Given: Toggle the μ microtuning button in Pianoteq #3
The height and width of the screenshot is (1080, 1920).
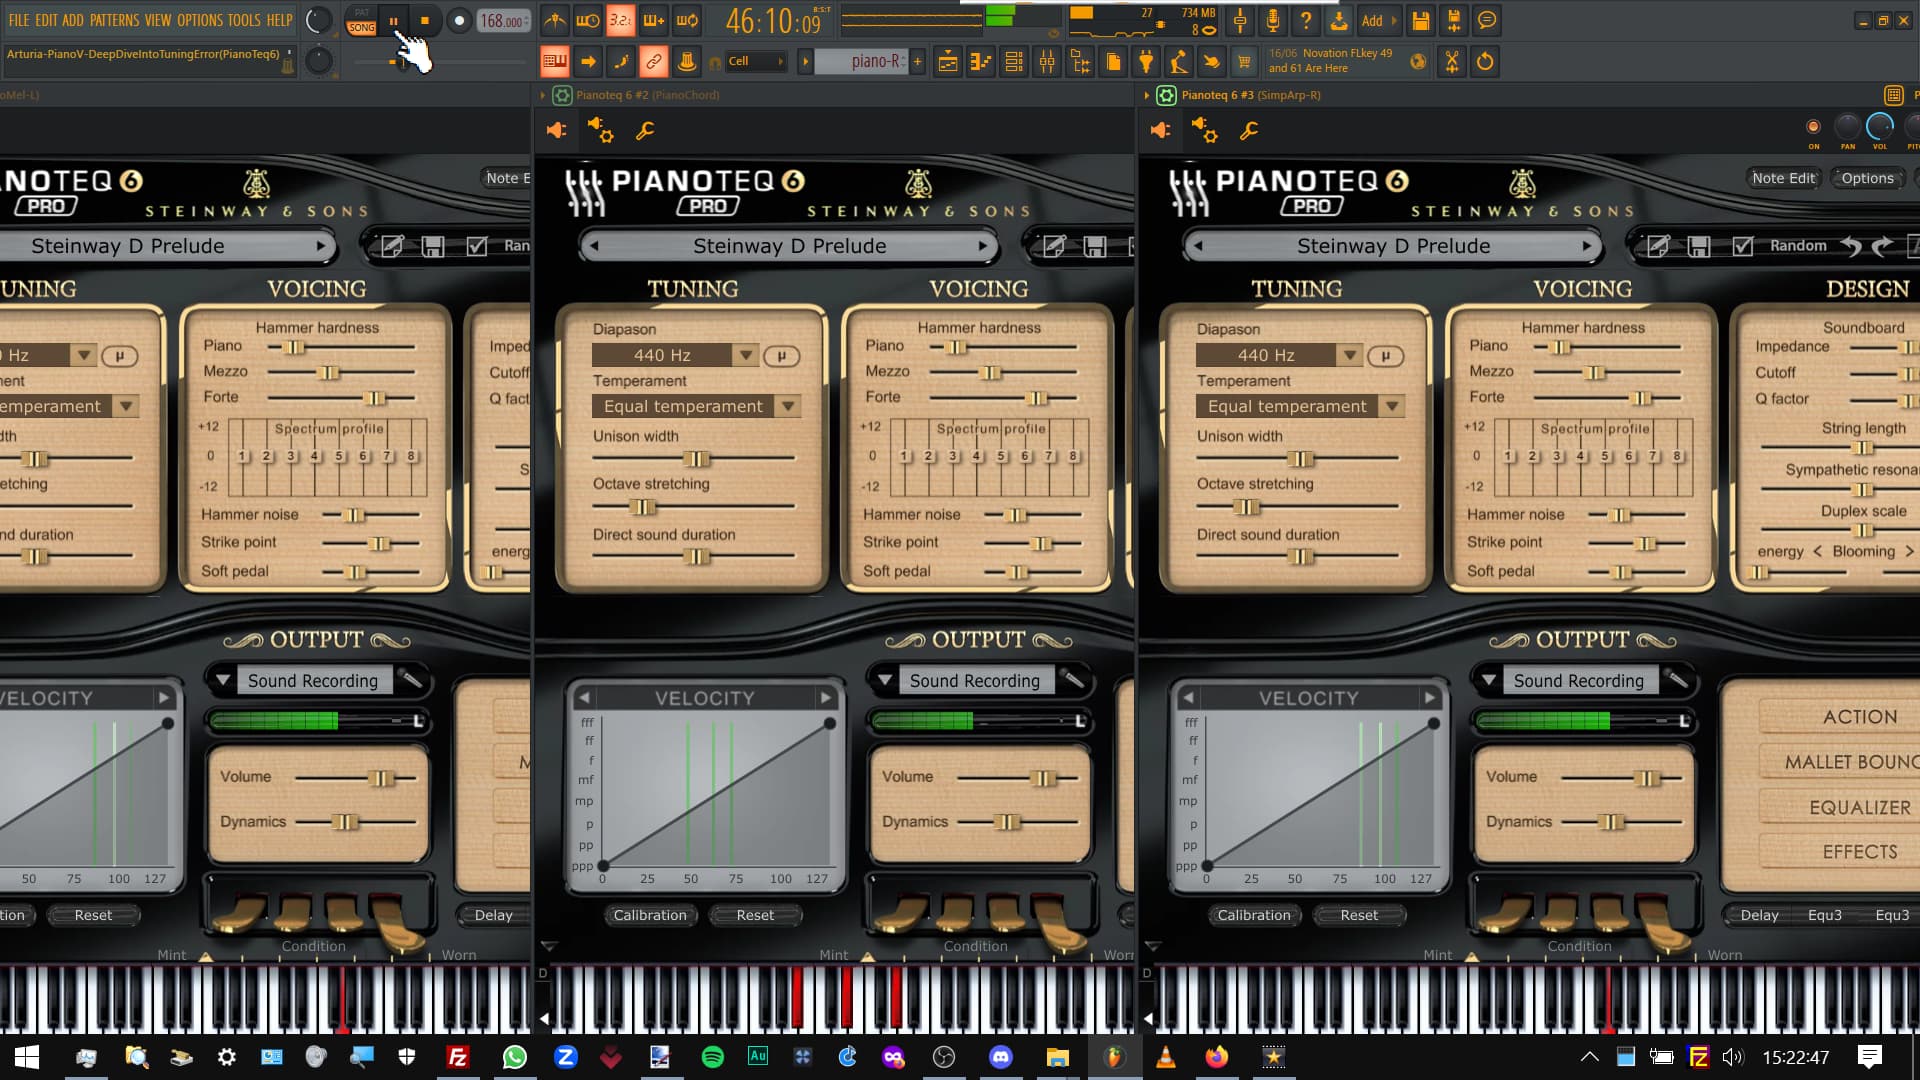Looking at the screenshot, I should [1385, 356].
